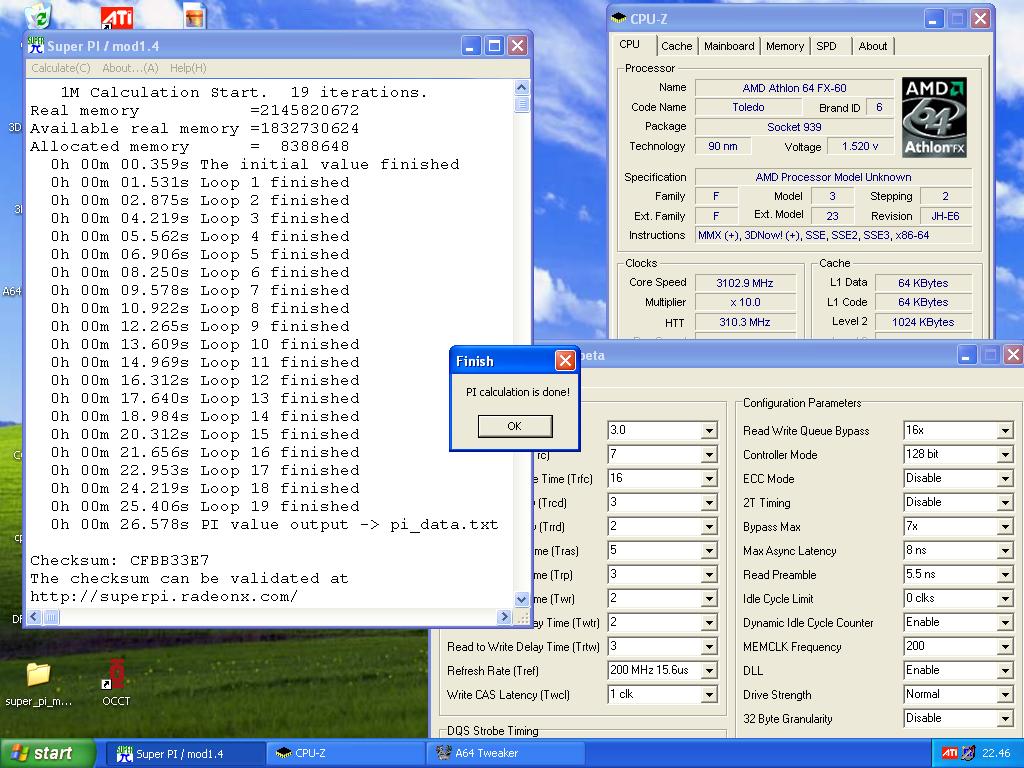Image resolution: width=1024 pixels, height=768 pixels.
Task: Activate A64 Tweaker from the taskbar
Action: pyautogui.click(x=506, y=754)
